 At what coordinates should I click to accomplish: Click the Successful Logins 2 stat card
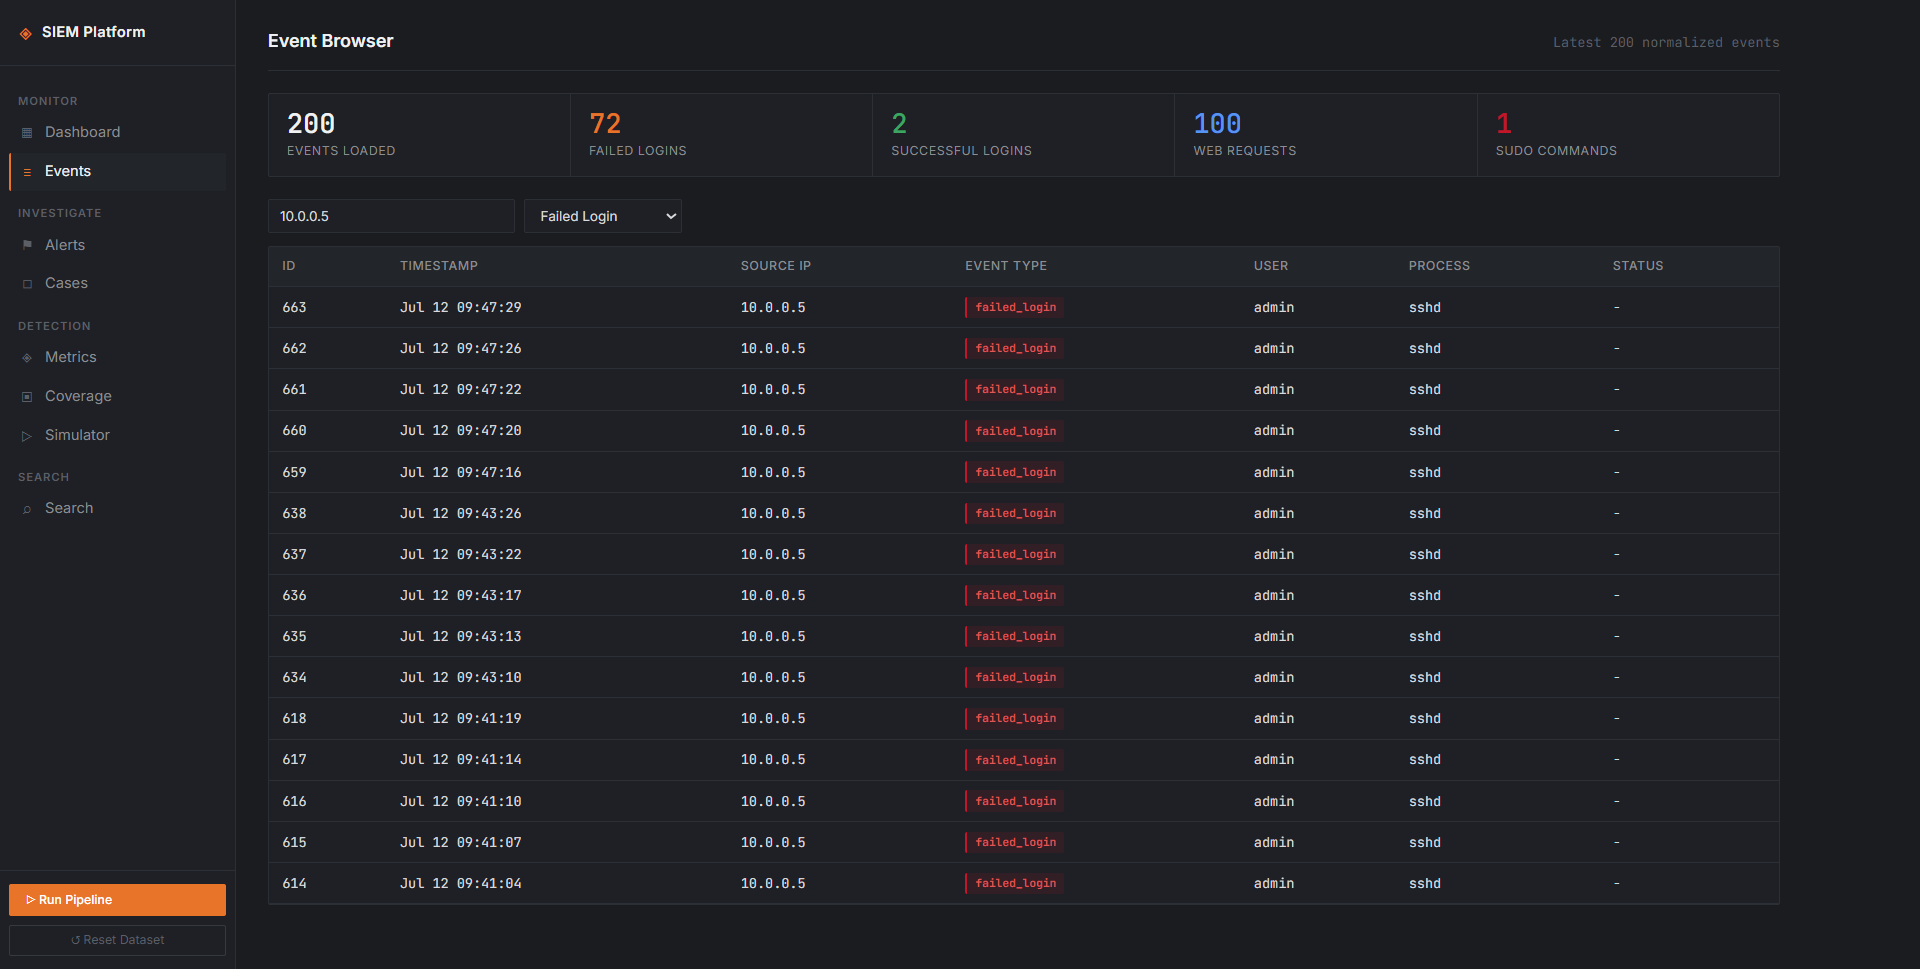click(x=1023, y=135)
